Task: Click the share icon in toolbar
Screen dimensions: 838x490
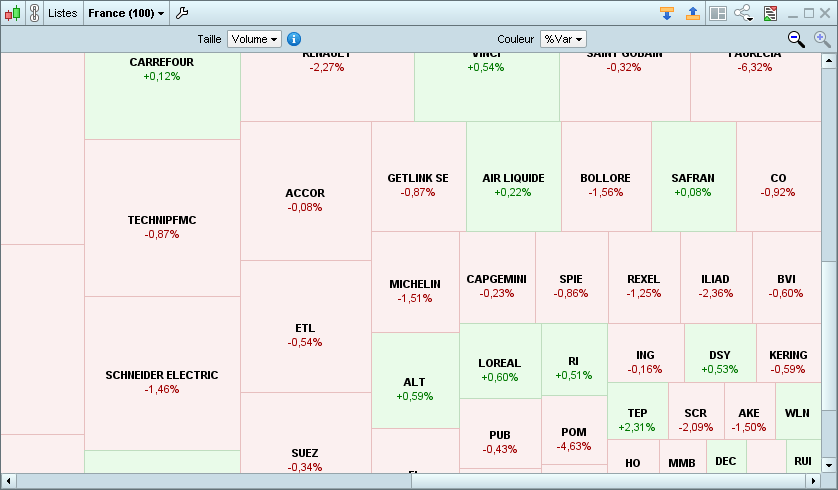Action: click(x=743, y=13)
